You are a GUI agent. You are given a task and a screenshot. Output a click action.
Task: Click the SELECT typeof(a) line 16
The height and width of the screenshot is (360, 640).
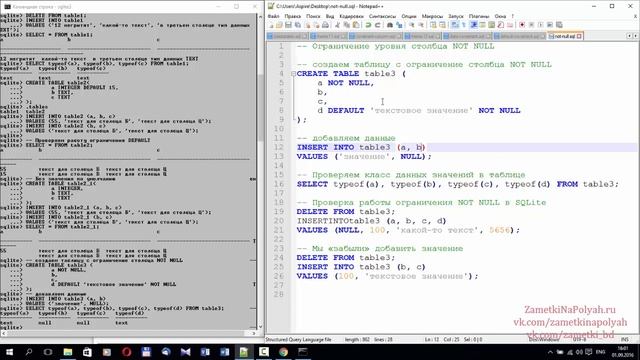(458, 184)
